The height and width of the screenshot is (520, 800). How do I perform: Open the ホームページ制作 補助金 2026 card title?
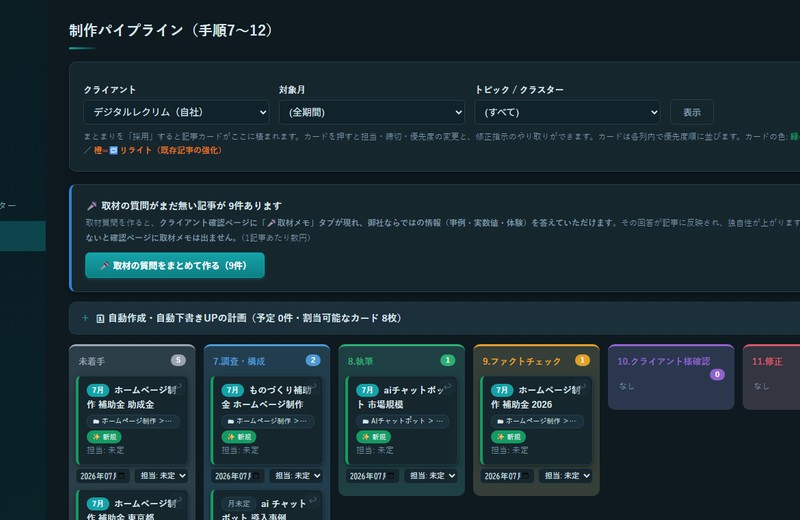pos(536,397)
